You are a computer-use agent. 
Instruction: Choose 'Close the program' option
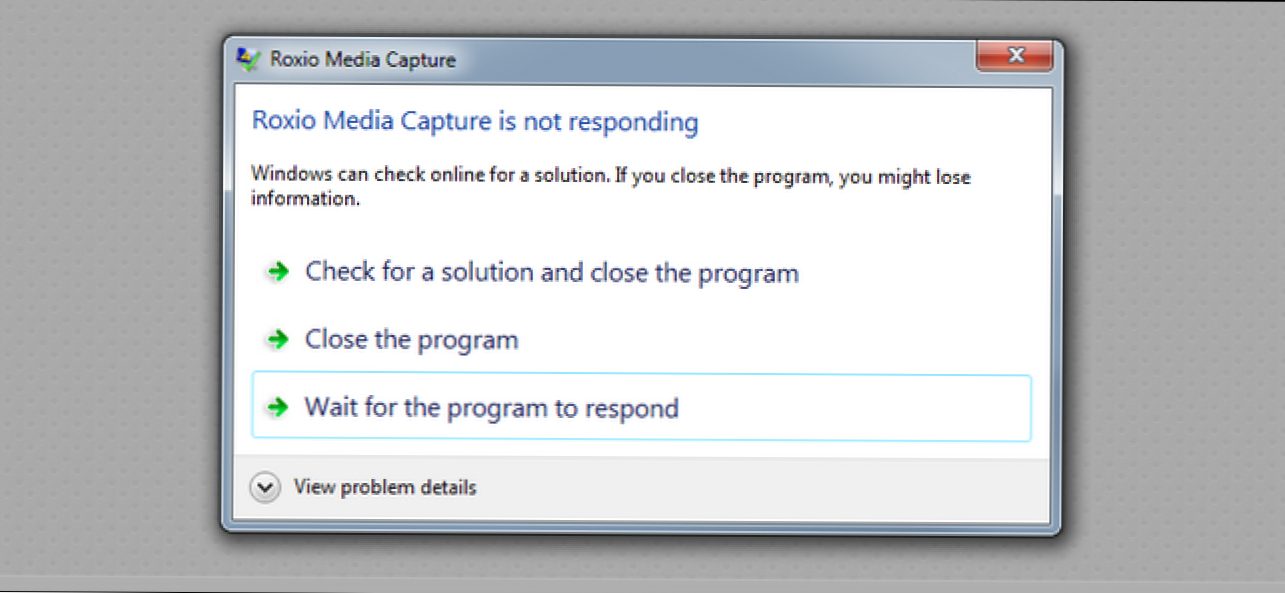(x=411, y=339)
